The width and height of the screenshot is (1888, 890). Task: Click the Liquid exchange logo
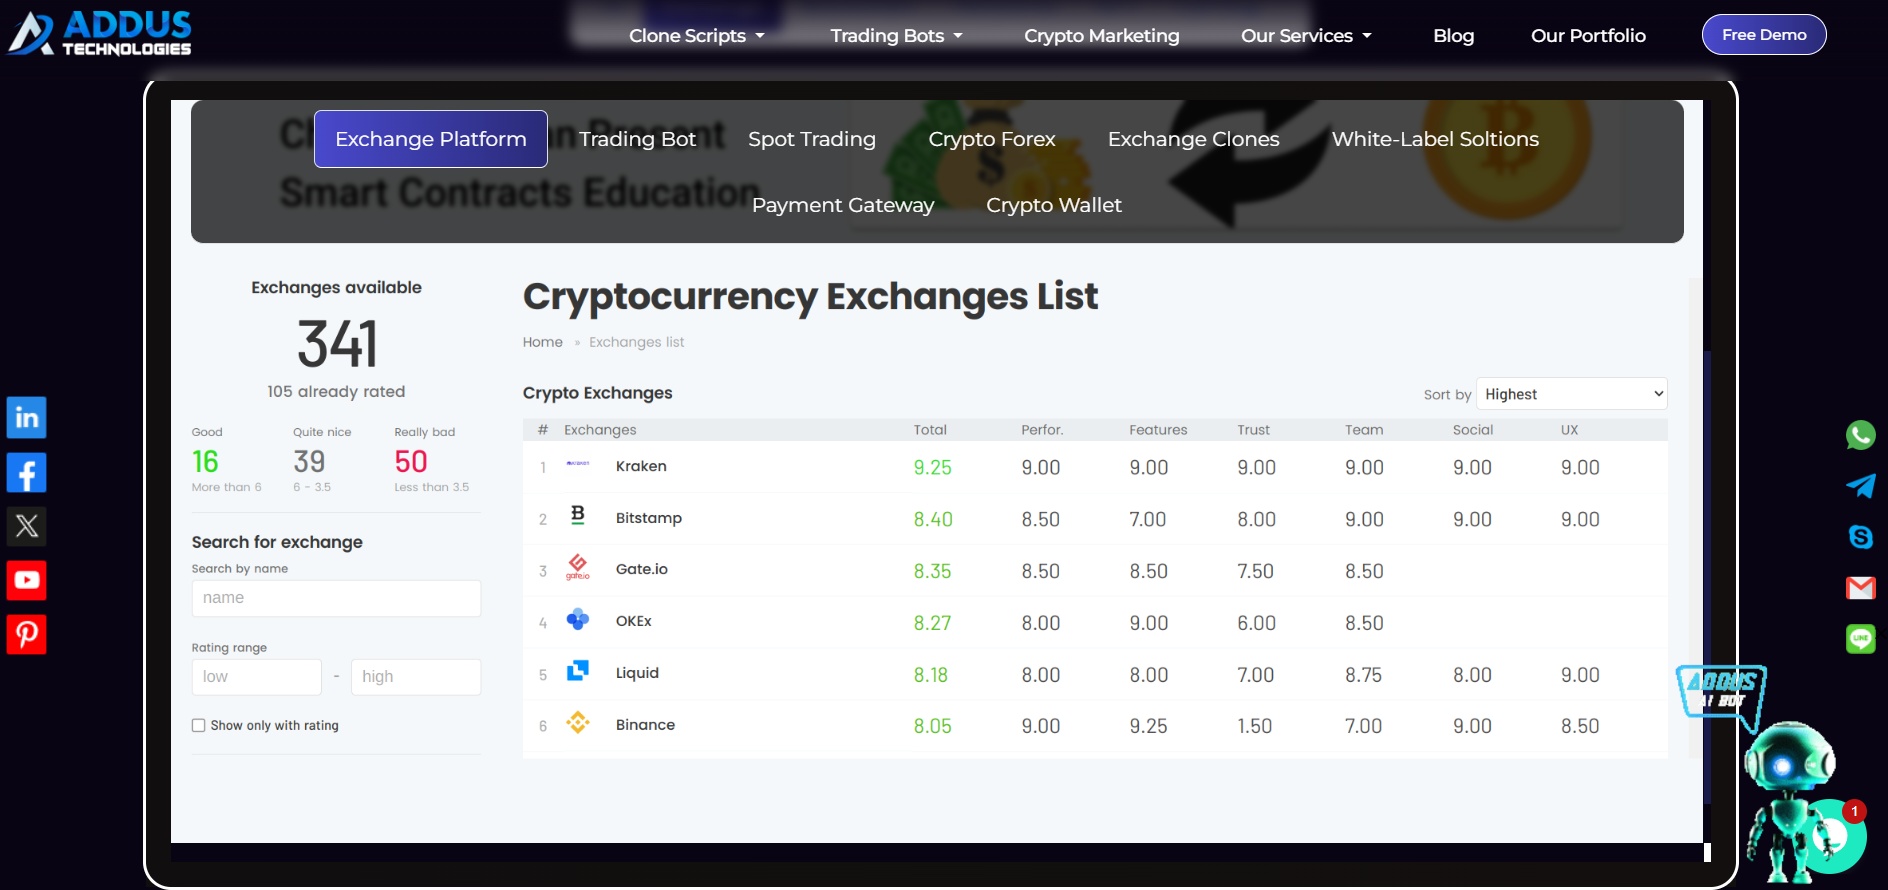click(578, 671)
